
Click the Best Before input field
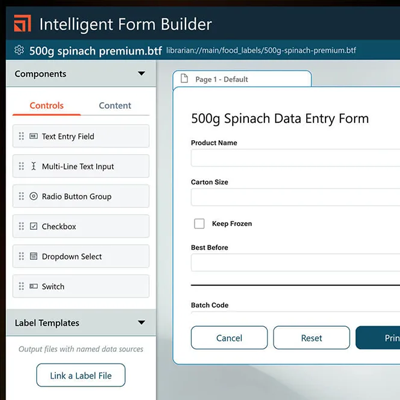pyautogui.click(x=295, y=262)
